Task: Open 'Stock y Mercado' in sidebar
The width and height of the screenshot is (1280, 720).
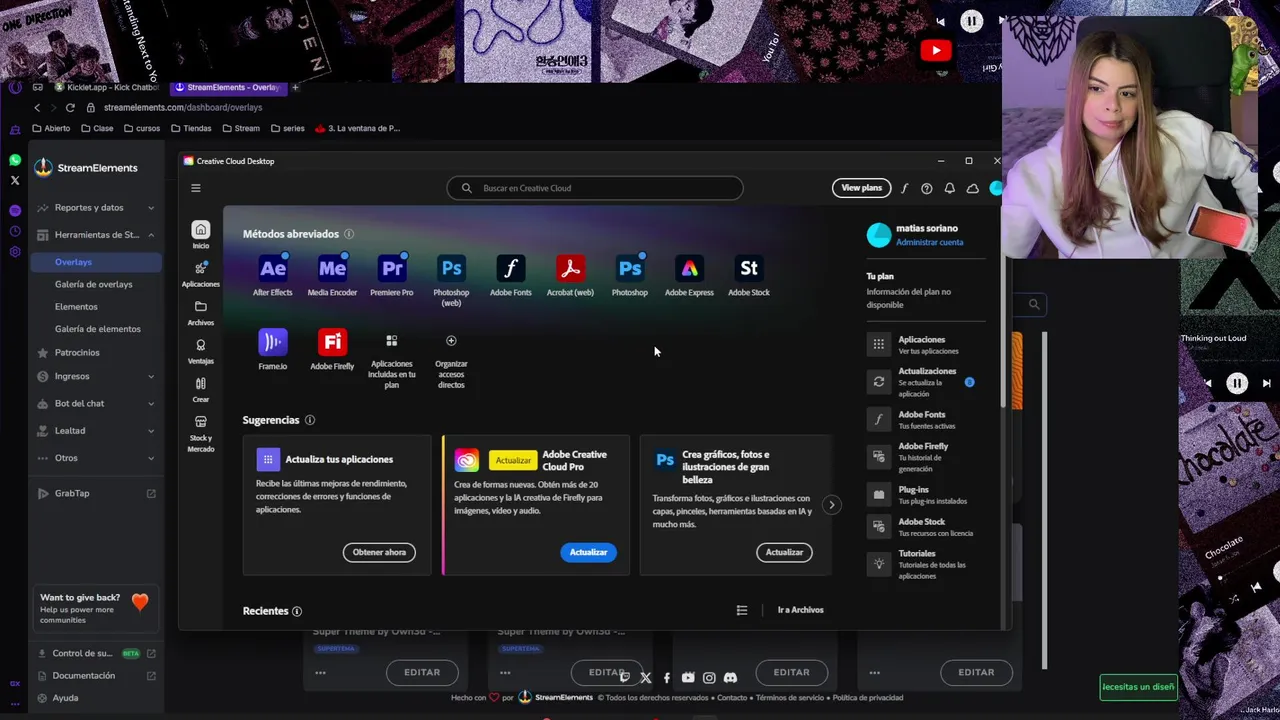Action: (x=201, y=434)
